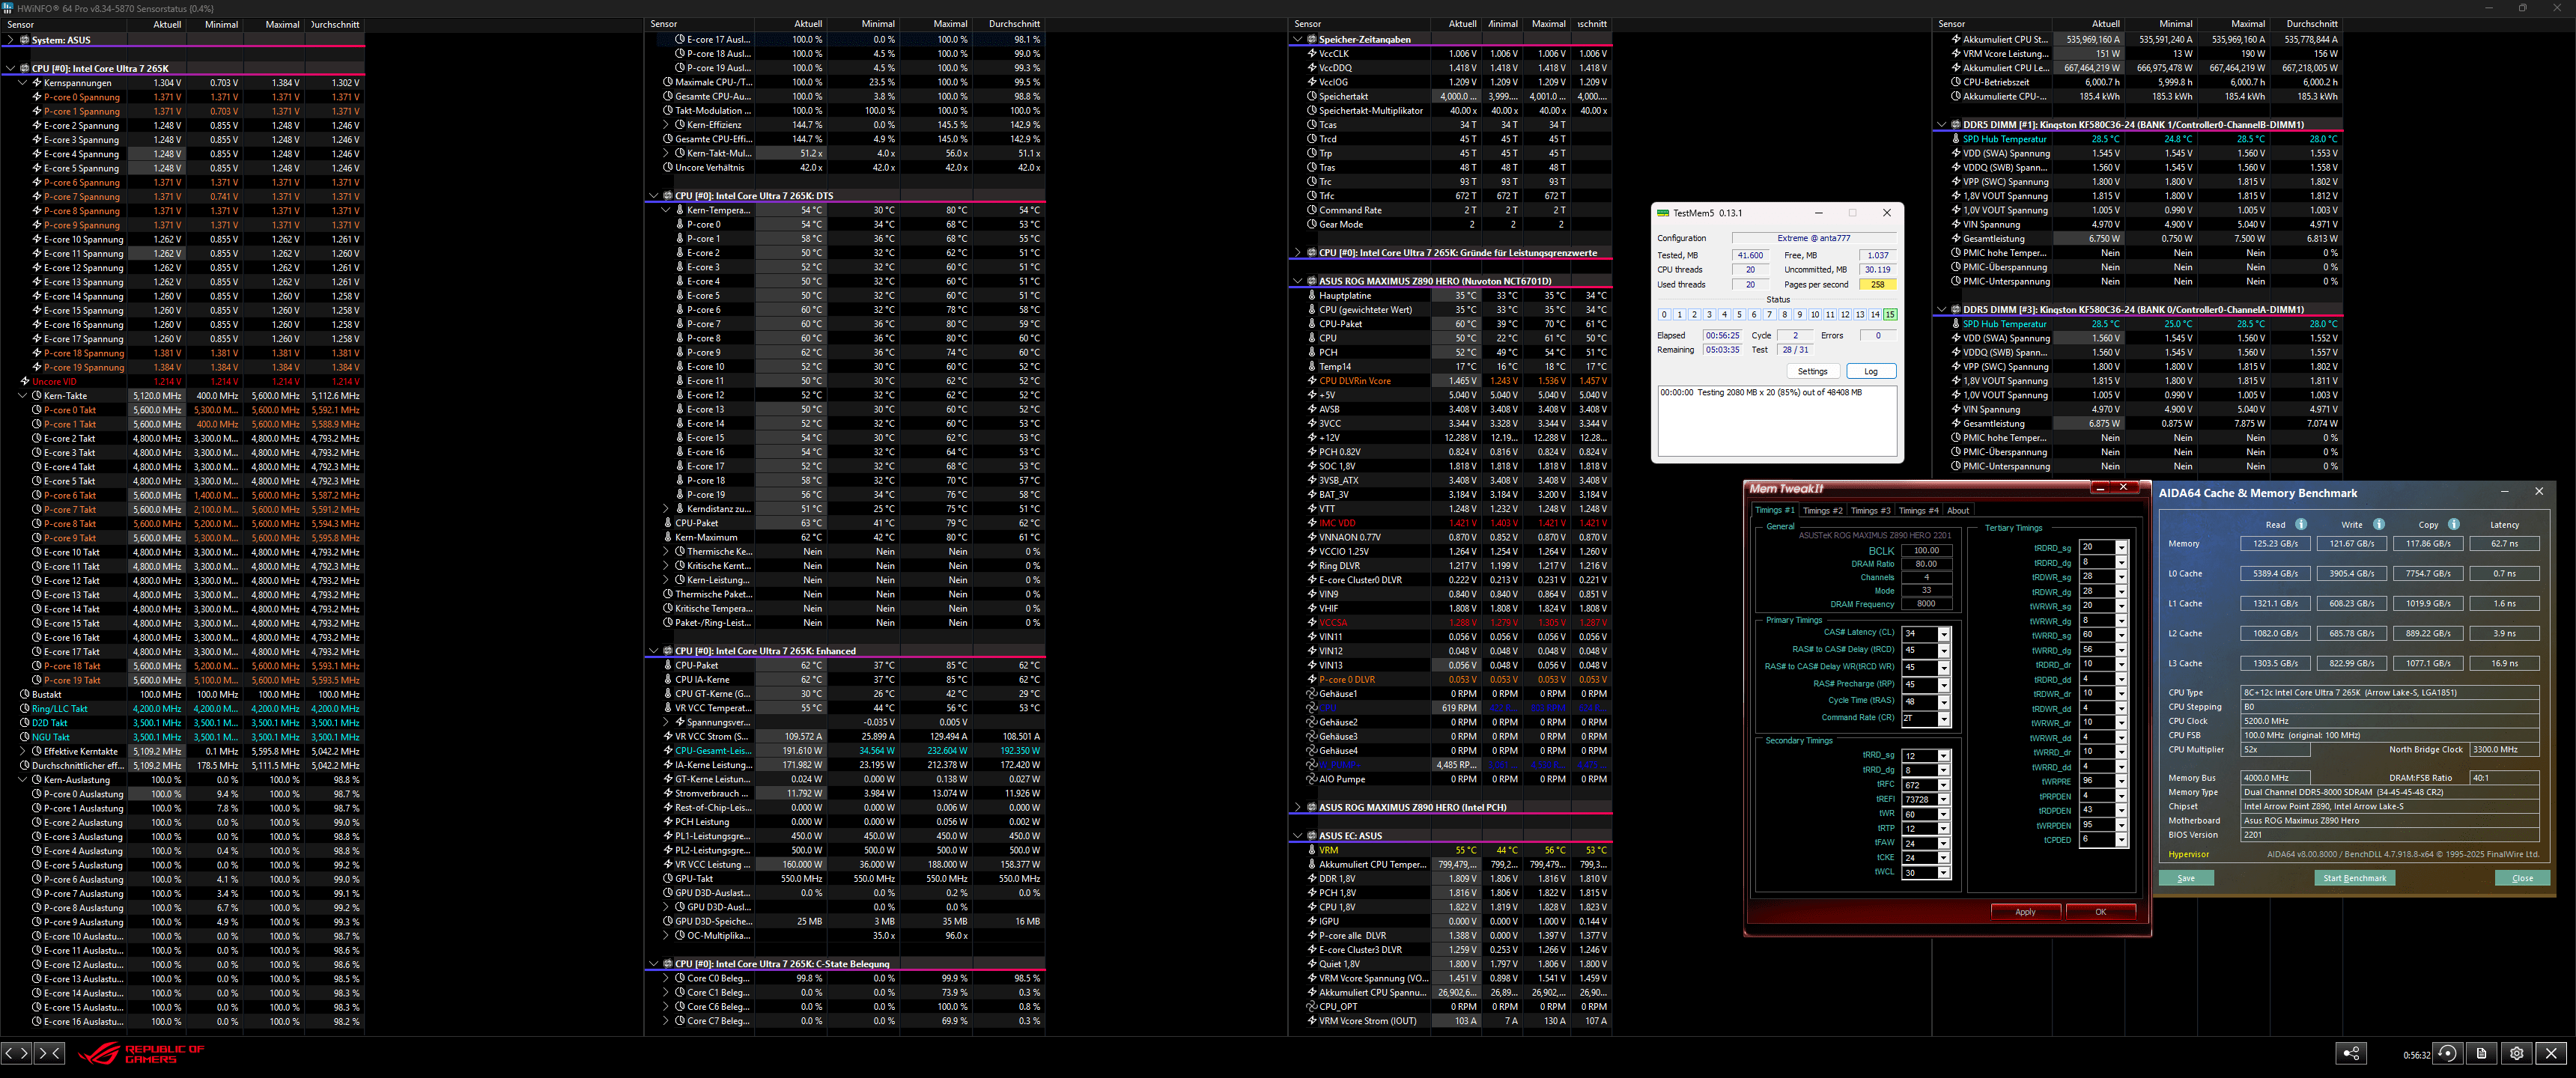Open the tRDRD_sg dropdown in Tertiary Timings

click(x=2121, y=548)
